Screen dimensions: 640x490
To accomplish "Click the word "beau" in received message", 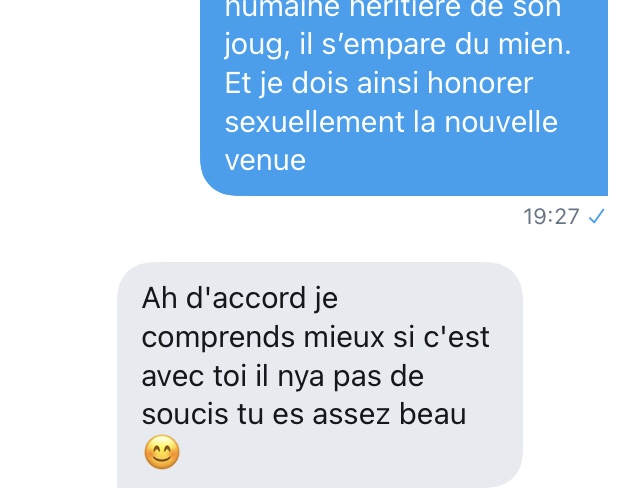I will [x=433, y=414].
